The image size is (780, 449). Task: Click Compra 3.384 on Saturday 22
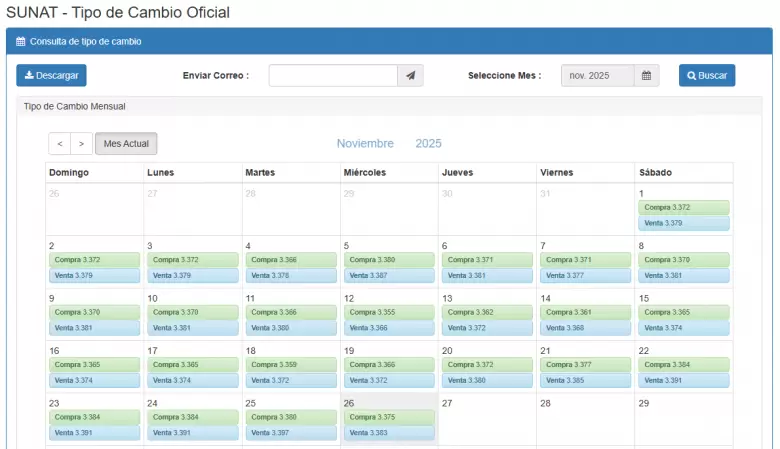[x=684, y=365]
